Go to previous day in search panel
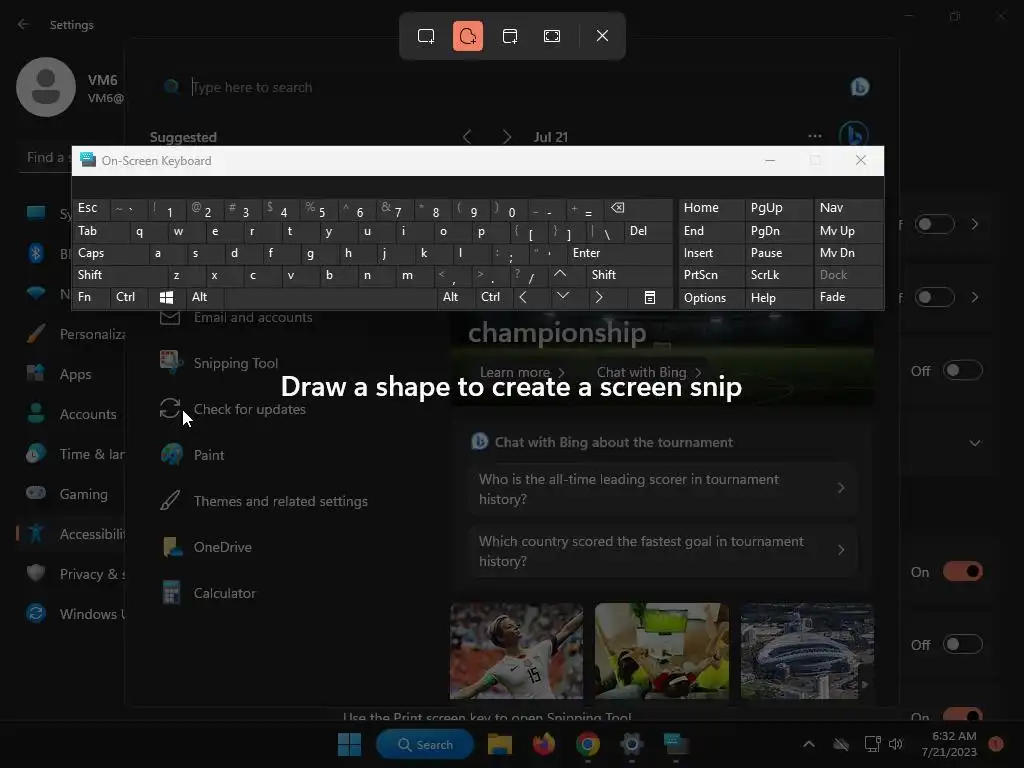1024x768 pixels. tap(467, 137)
